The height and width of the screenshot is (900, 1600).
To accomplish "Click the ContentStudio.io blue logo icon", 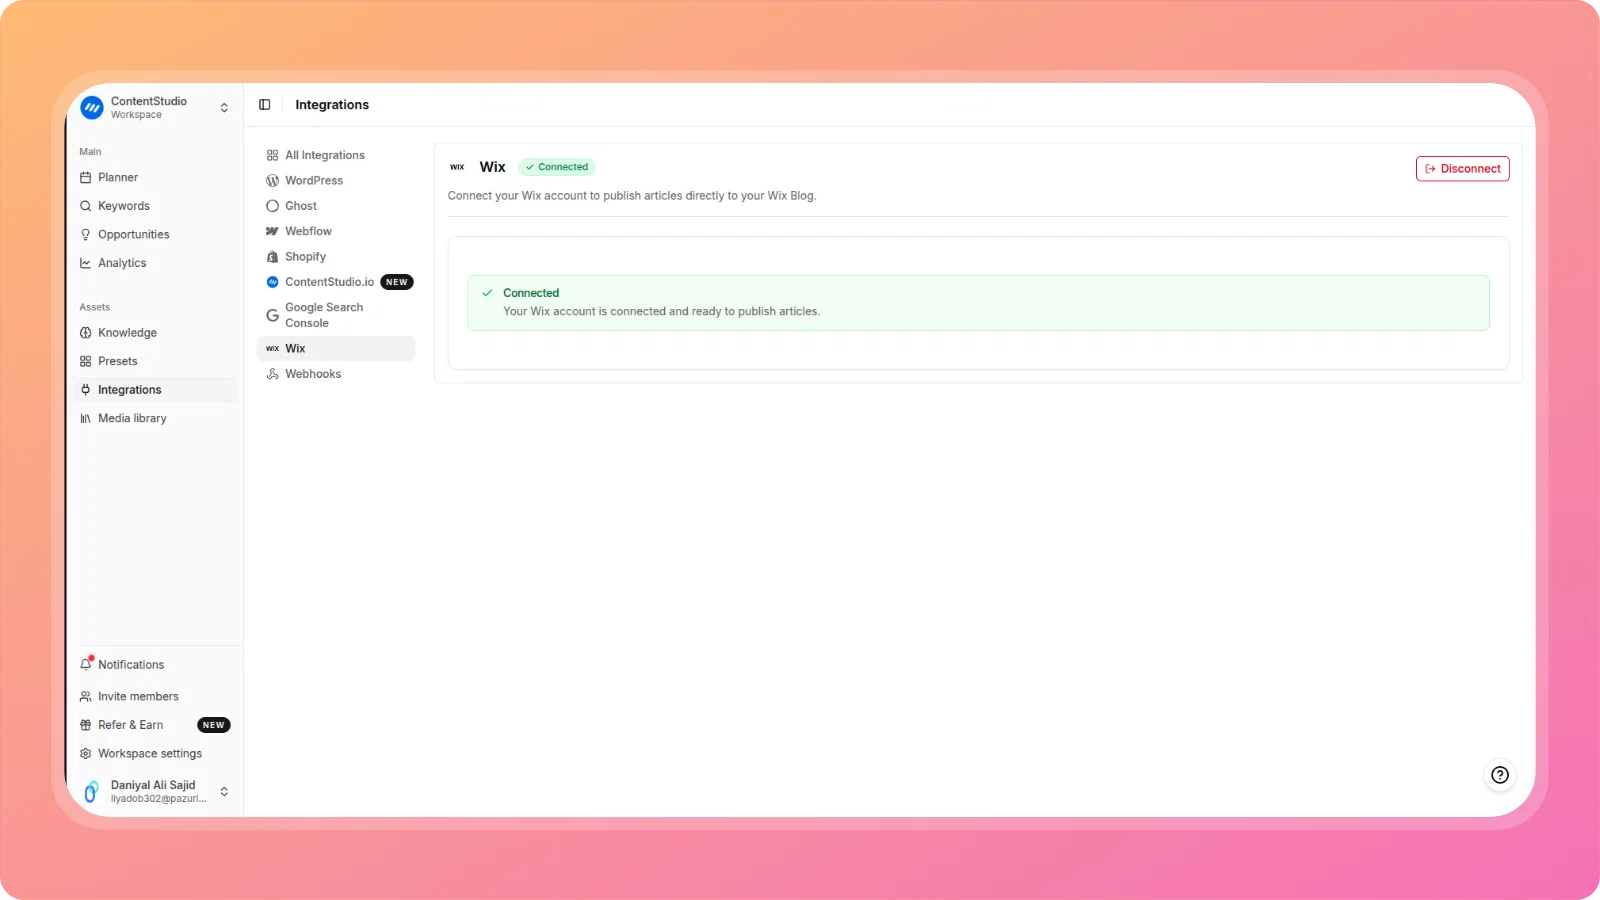I will coord(272,282).
